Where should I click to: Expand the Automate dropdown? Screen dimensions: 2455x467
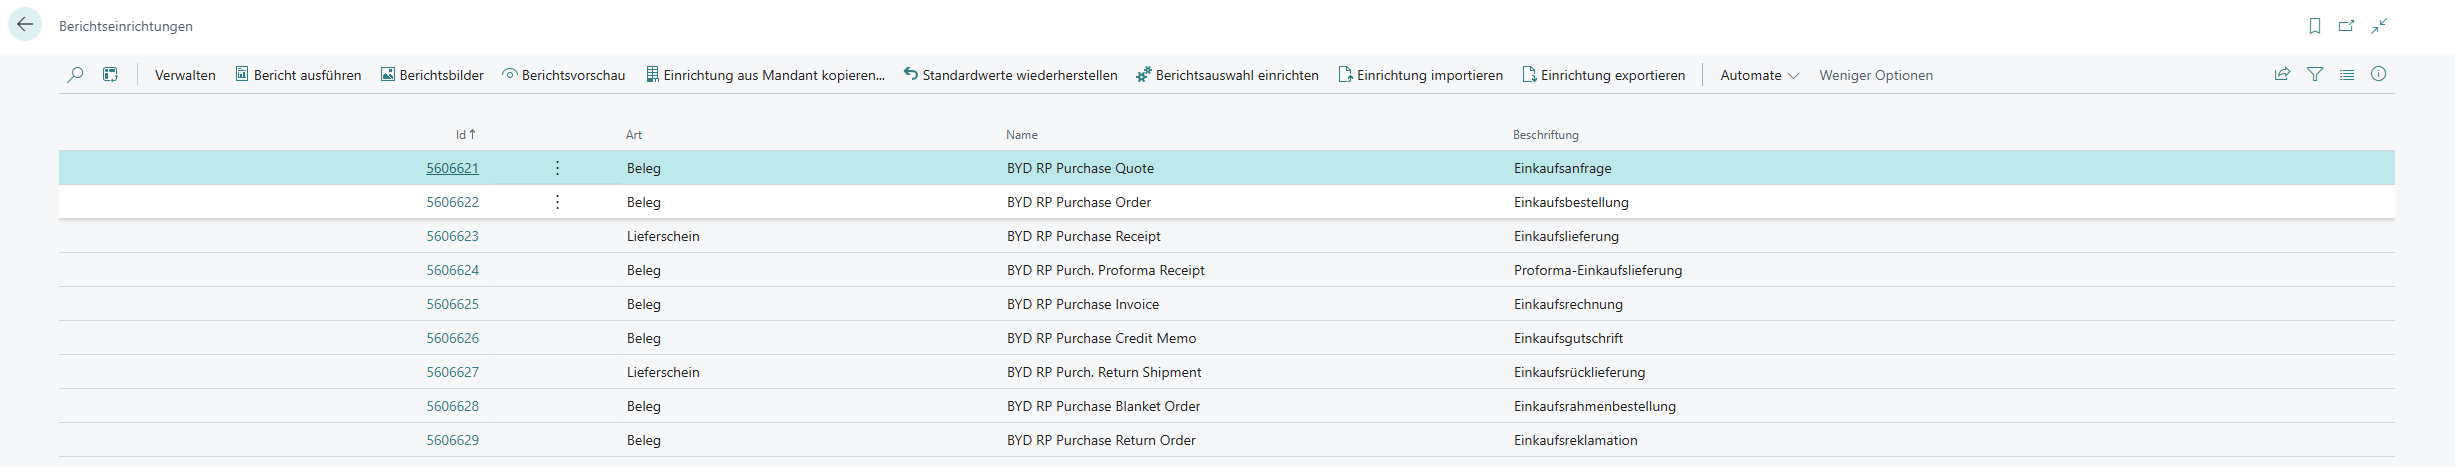pos(1758,75)
